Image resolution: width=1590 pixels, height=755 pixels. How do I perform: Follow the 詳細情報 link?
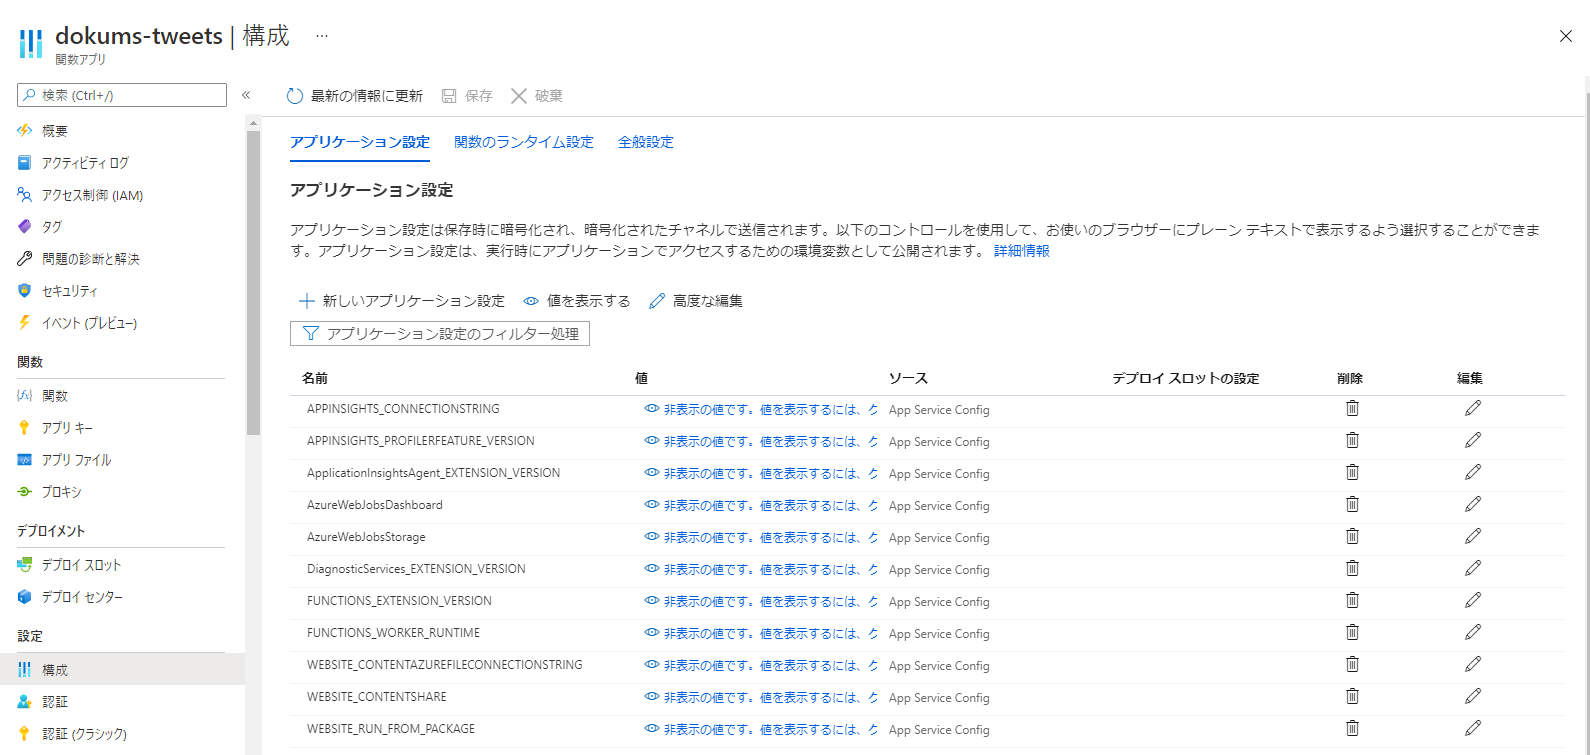pyautogui.click(x=1022, y=251)
